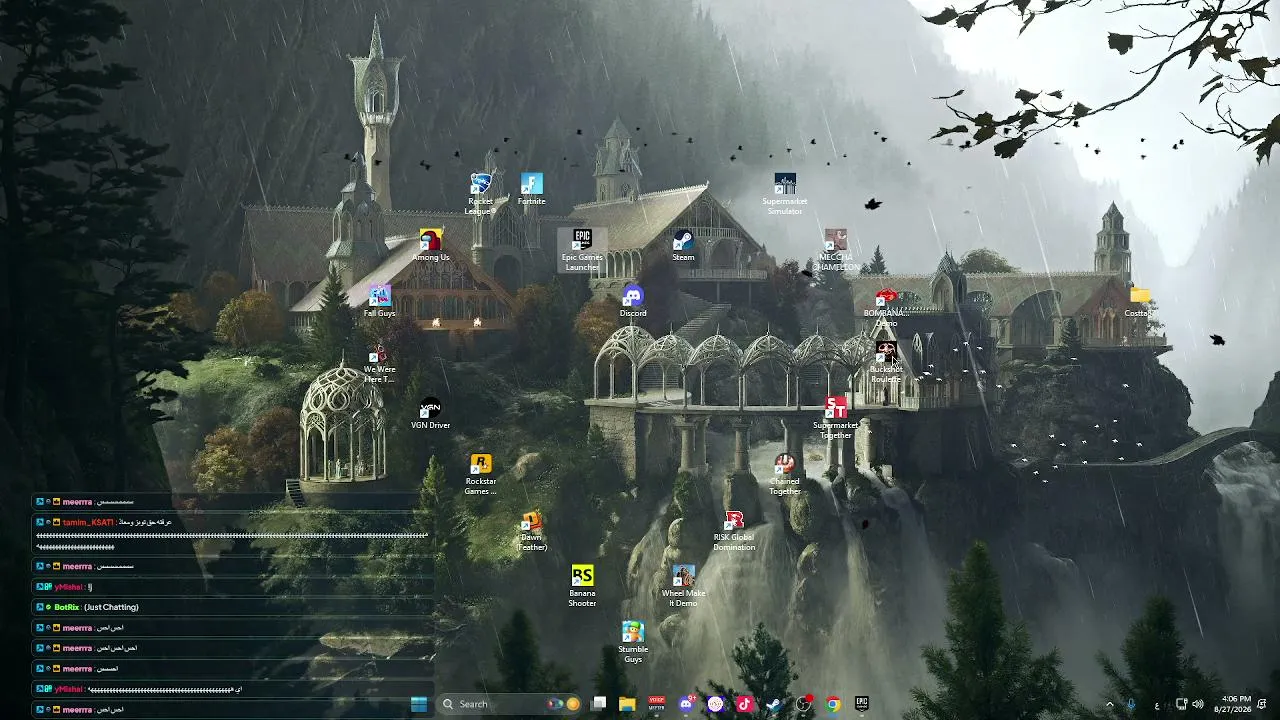The width and height of the screenshot is (1280, 720).
Task: Open the Windows Start menu
Action: [x=419, y=704]
